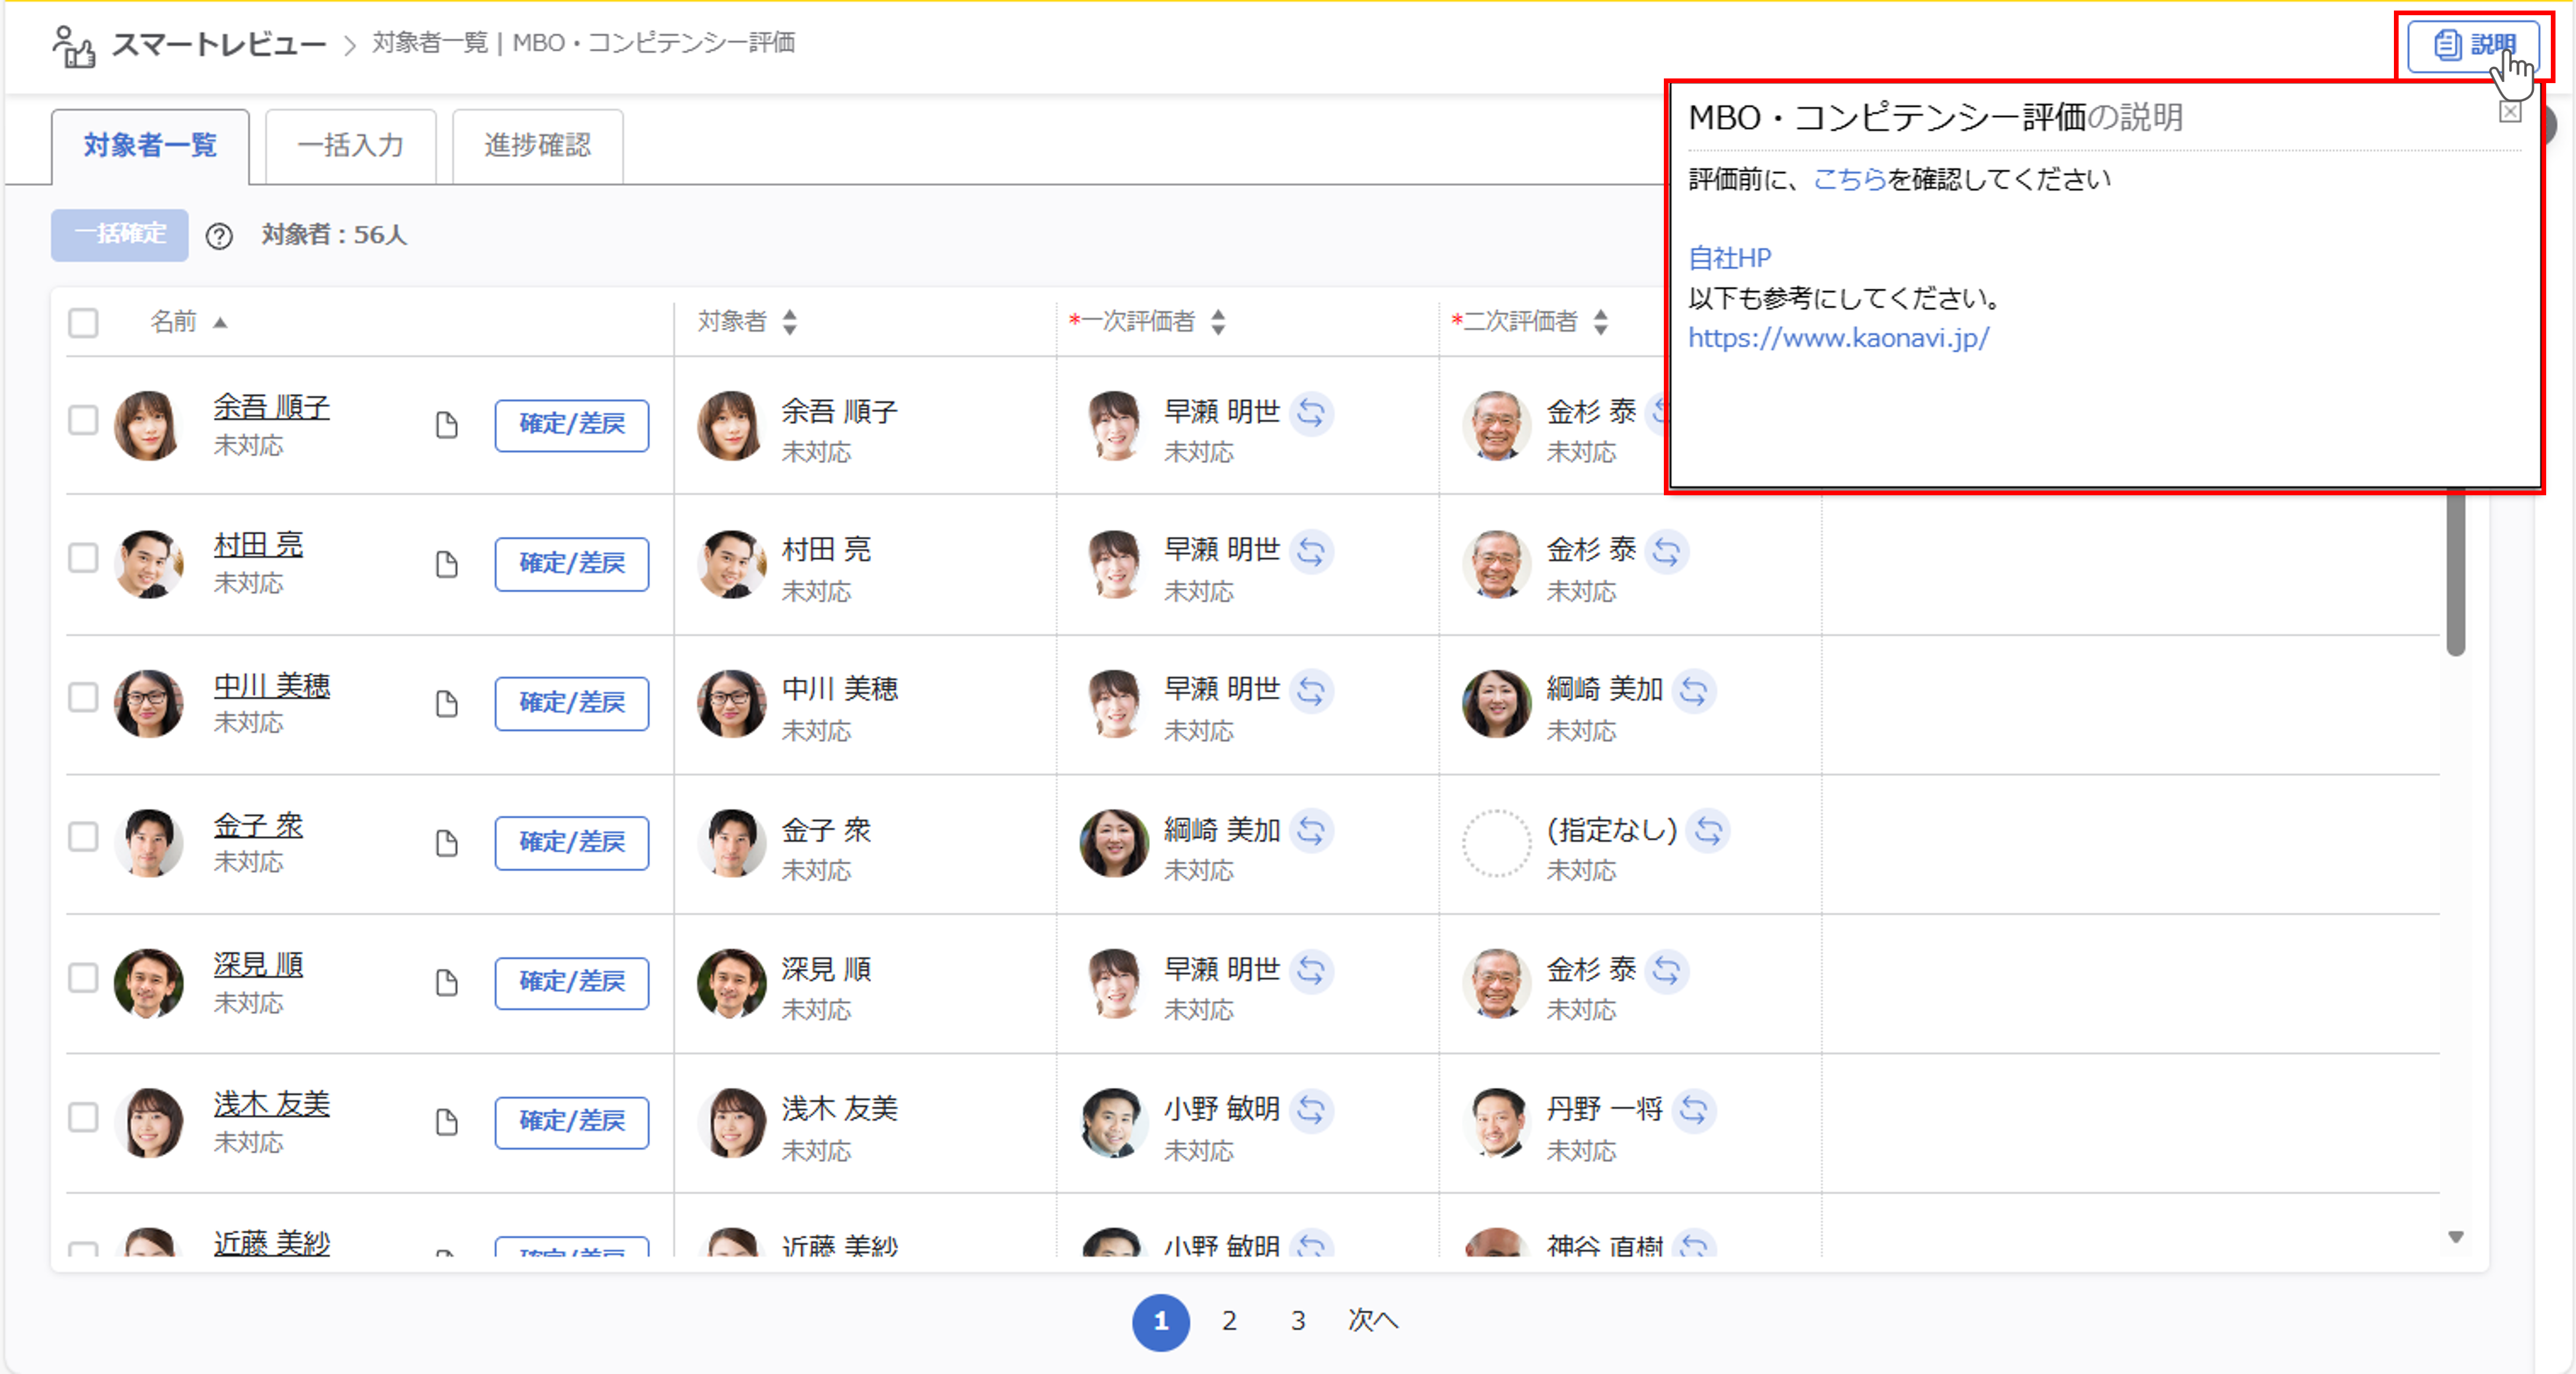Image resolution: width=2576 pixels, height=1374 pixels.
Task: Swap the 一次評価者 早瀬 明世 using change icon
Action: pos(1313,413)
